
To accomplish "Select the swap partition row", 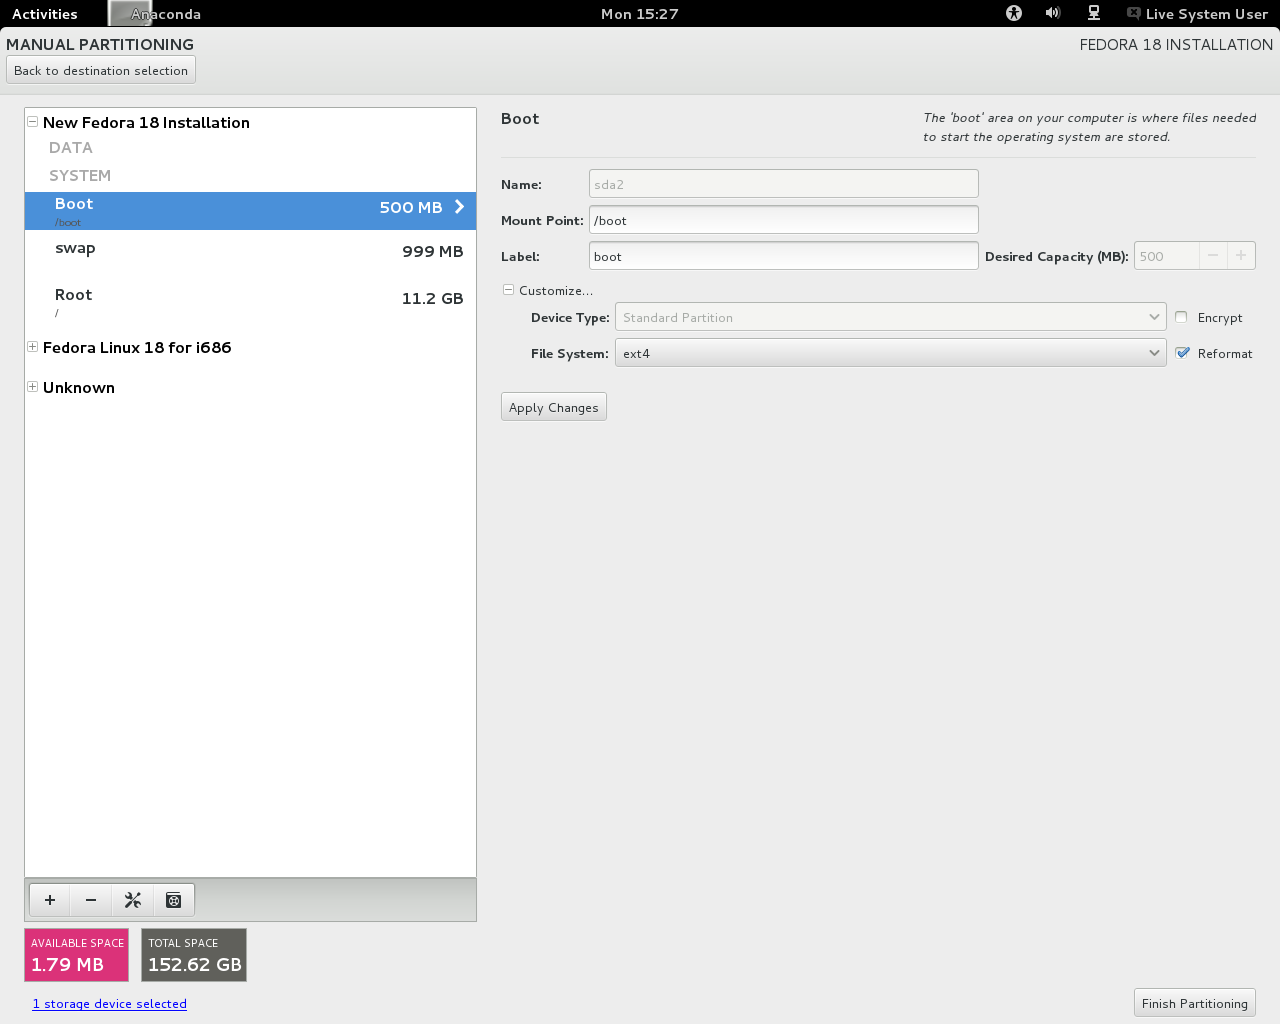I will coord(250,252).
